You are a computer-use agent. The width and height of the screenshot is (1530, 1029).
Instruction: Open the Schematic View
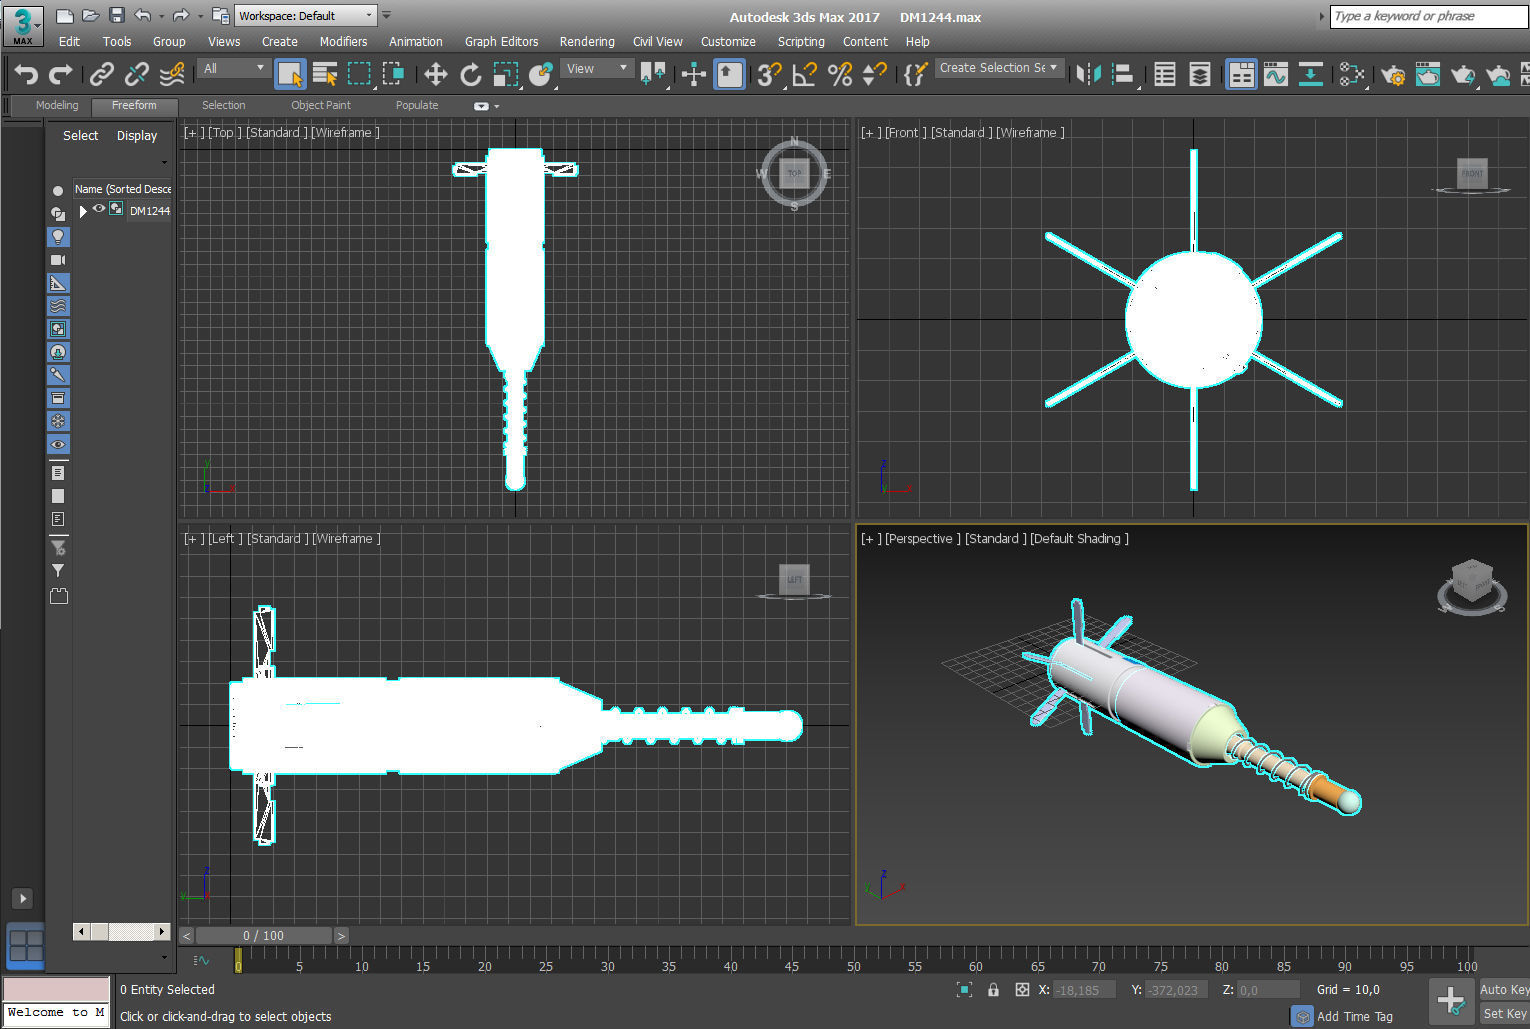1311,74
